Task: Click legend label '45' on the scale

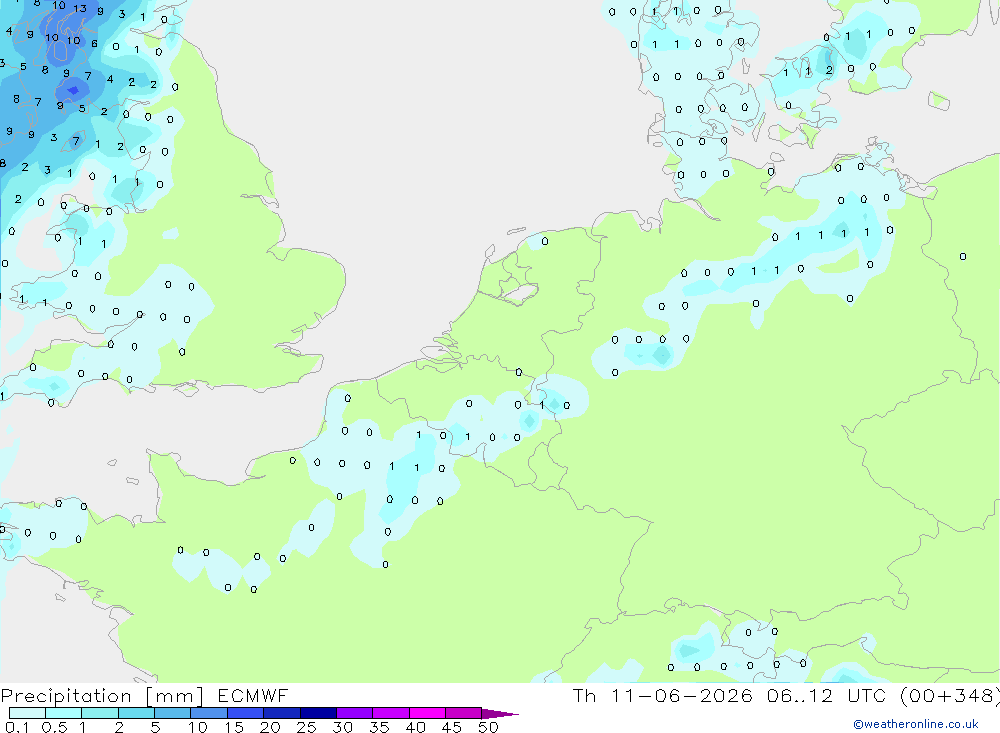Action: click(x=452, y=727)
